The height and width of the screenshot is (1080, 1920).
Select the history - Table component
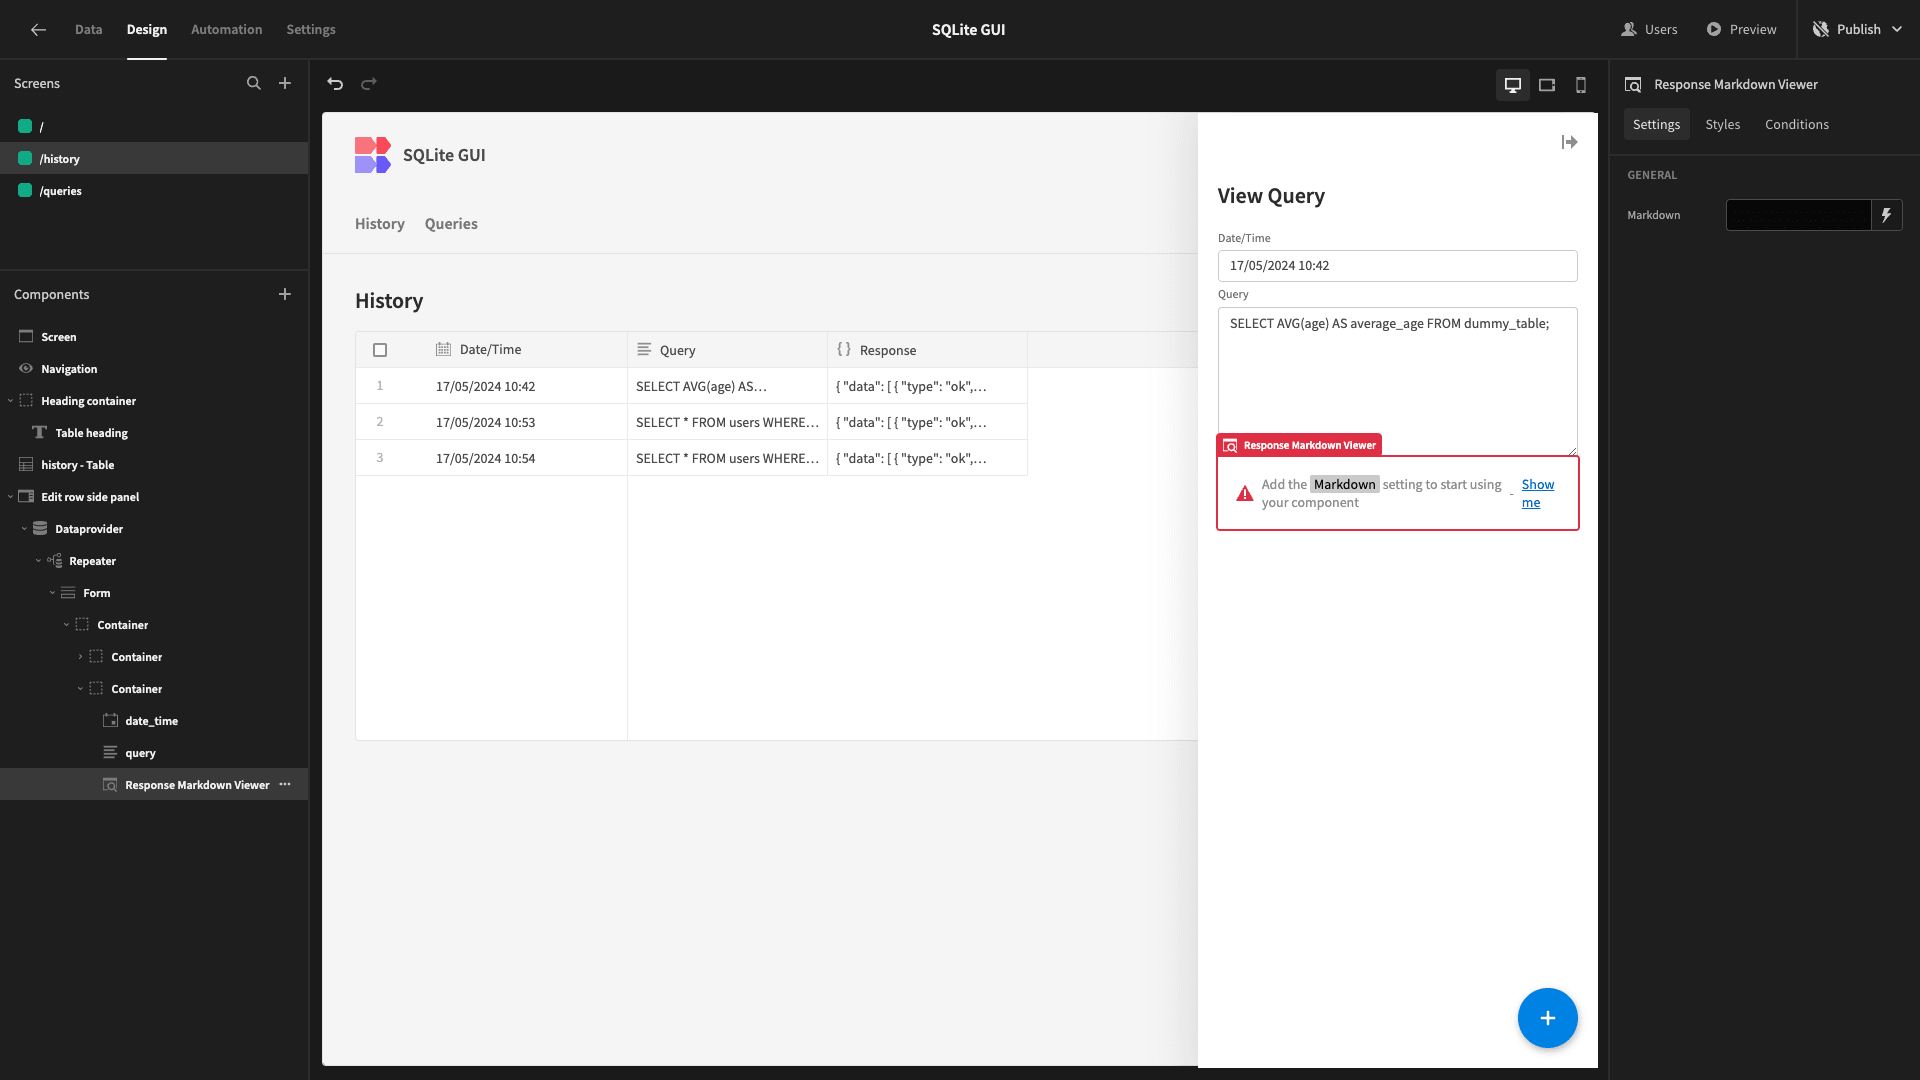click(154, 465)
